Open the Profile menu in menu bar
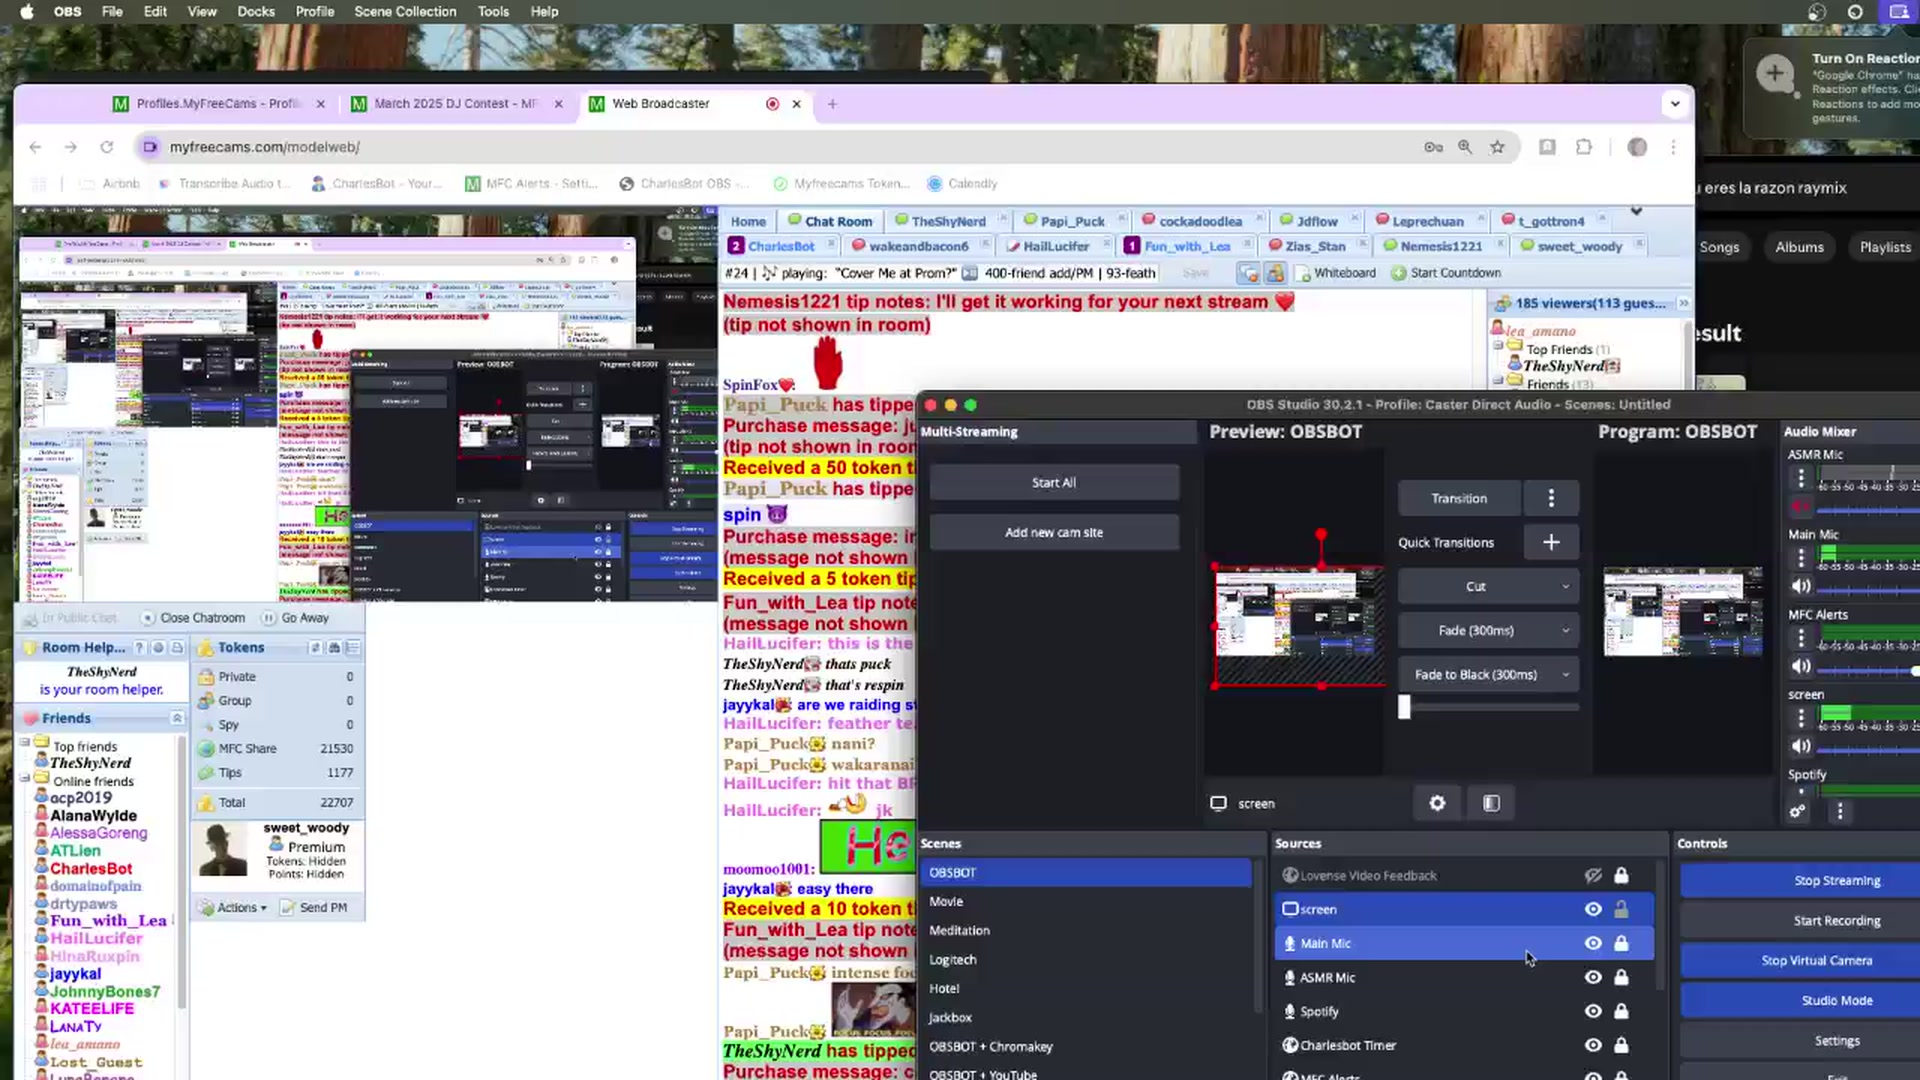 point(315,11)
